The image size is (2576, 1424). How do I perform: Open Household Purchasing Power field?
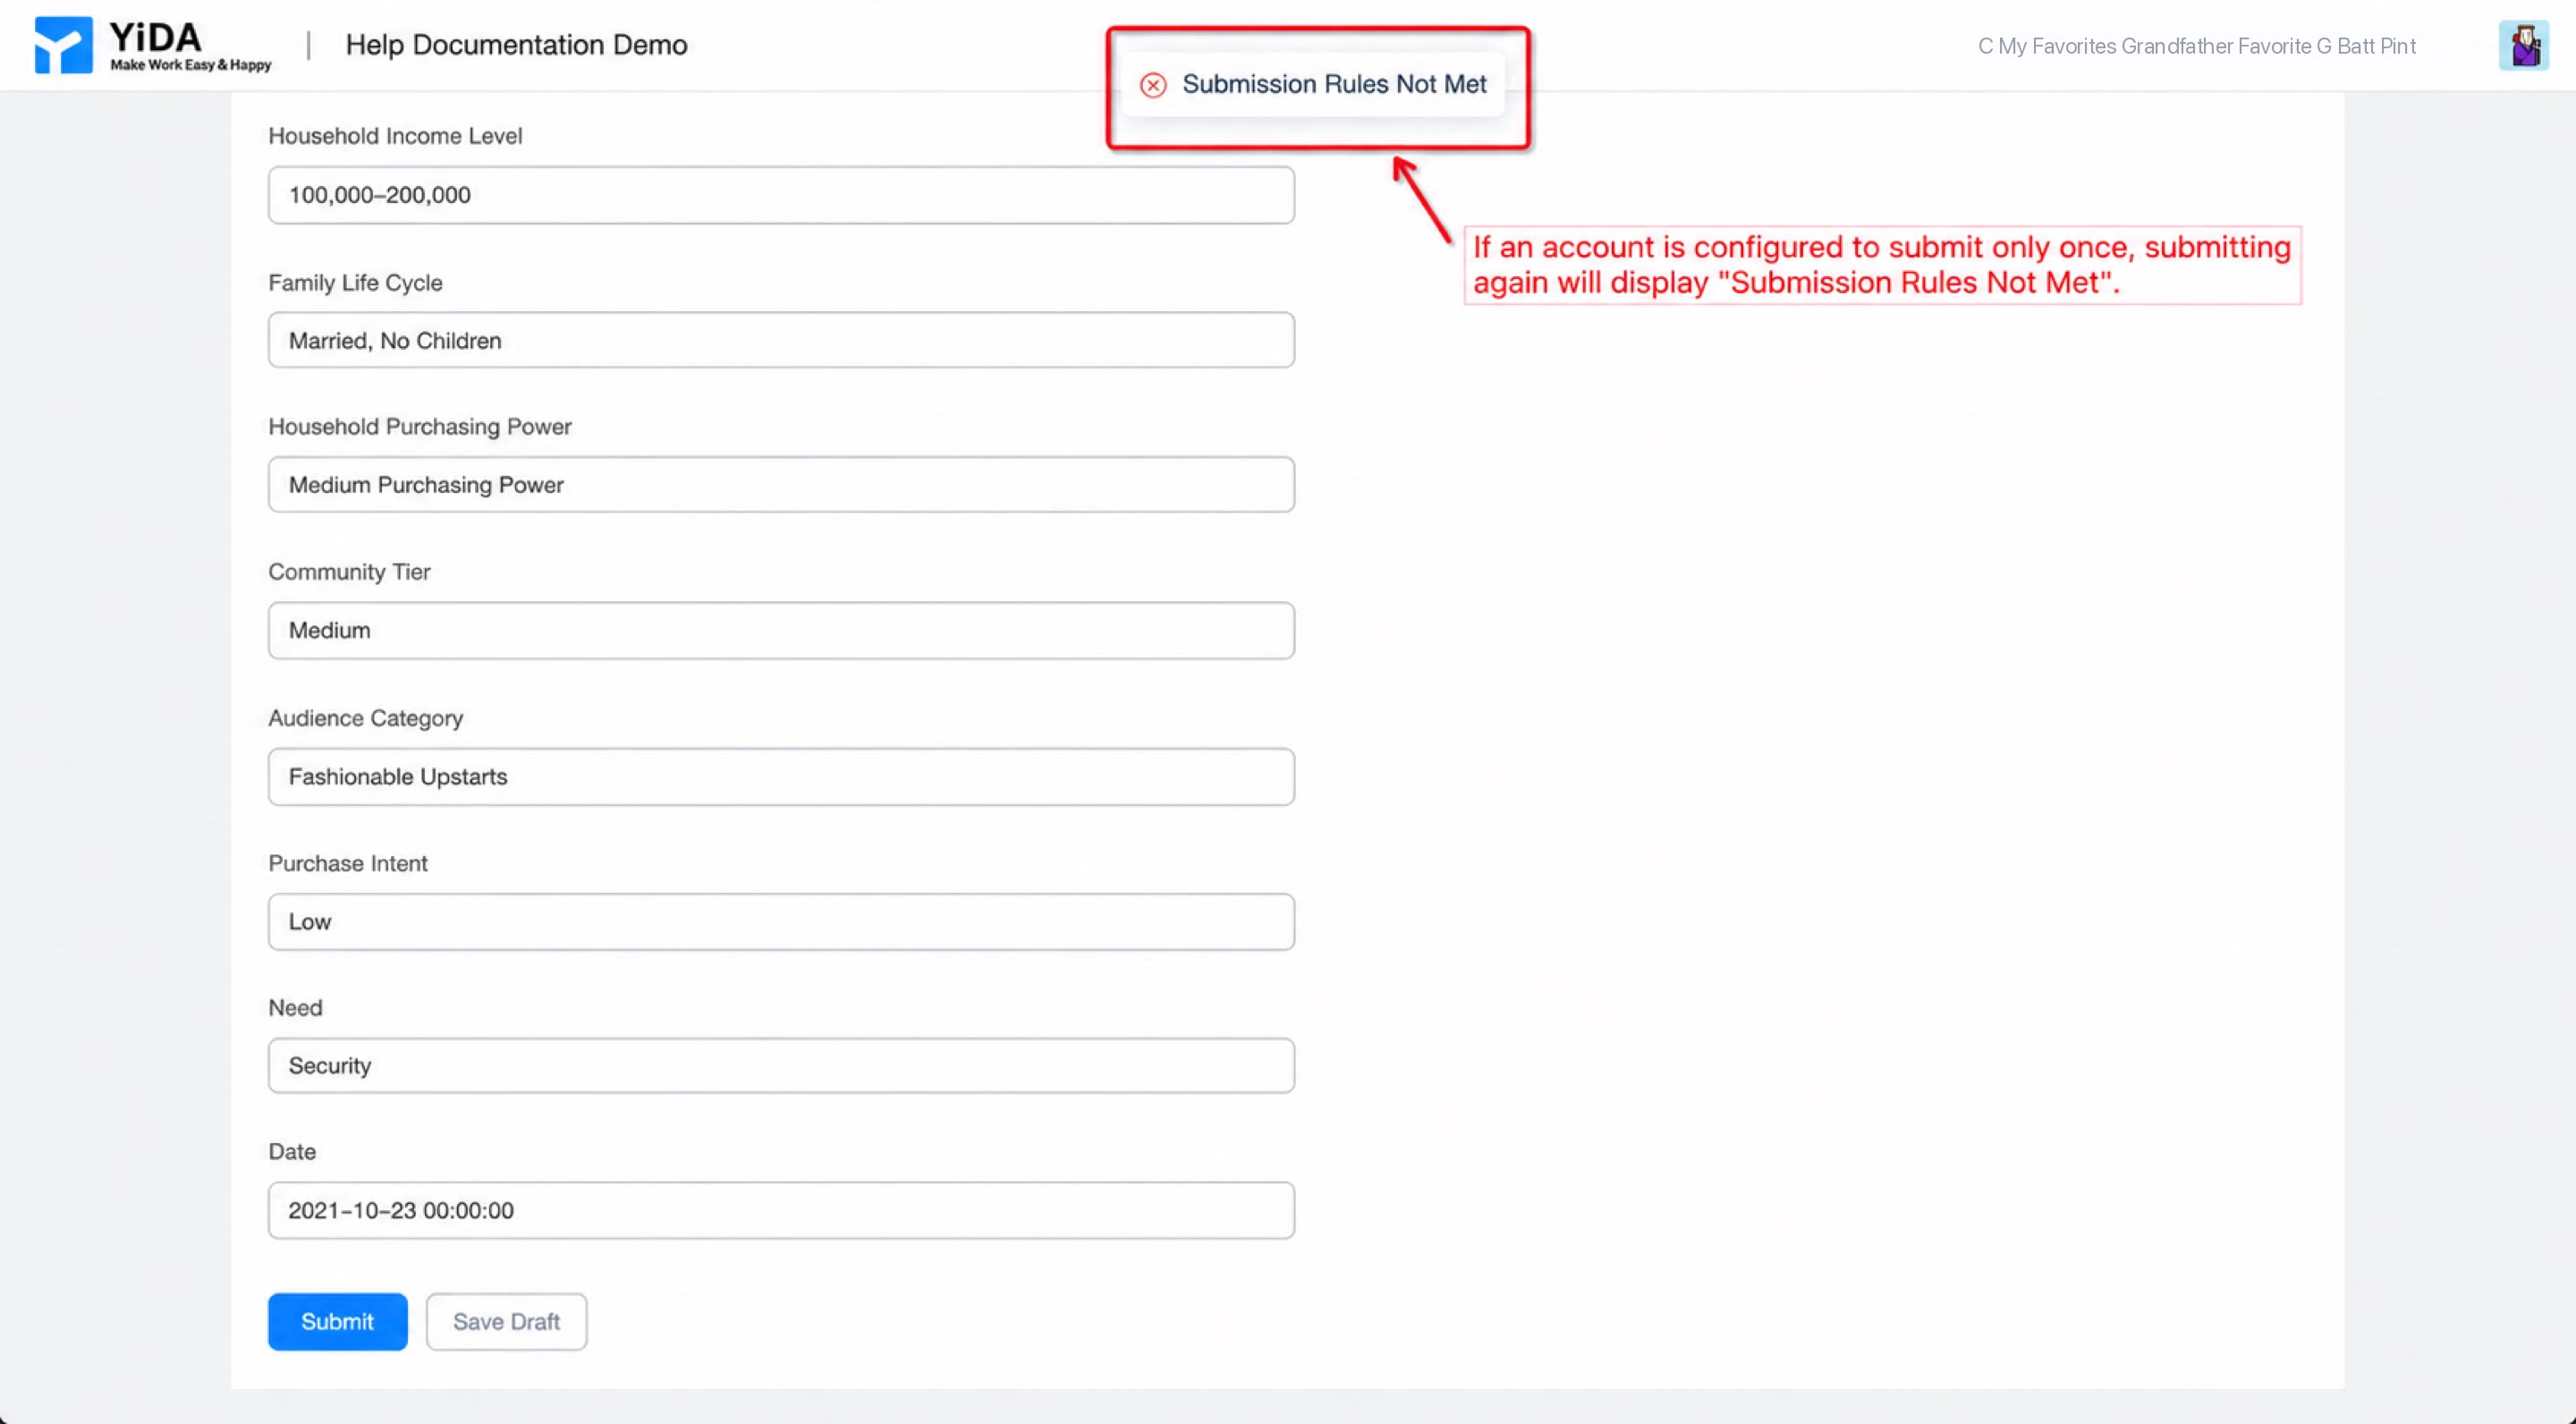[x=781, y=485]
